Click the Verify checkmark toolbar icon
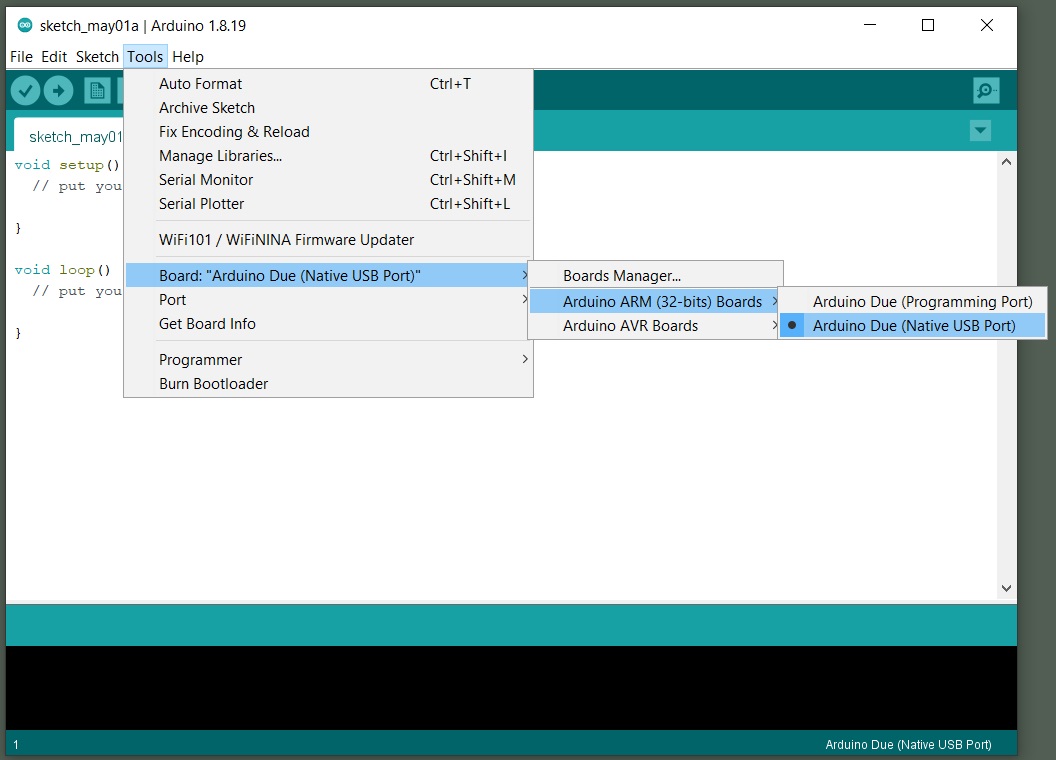Screen dimensions: 1056x760 tap(25, 91)
